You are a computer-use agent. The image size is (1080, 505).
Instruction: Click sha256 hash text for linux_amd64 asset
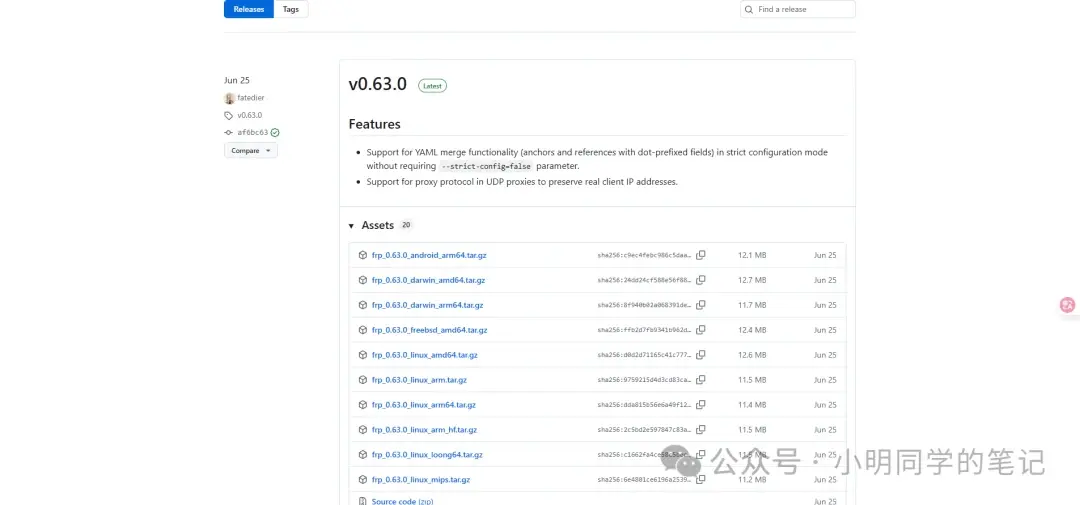coord(644,355)
